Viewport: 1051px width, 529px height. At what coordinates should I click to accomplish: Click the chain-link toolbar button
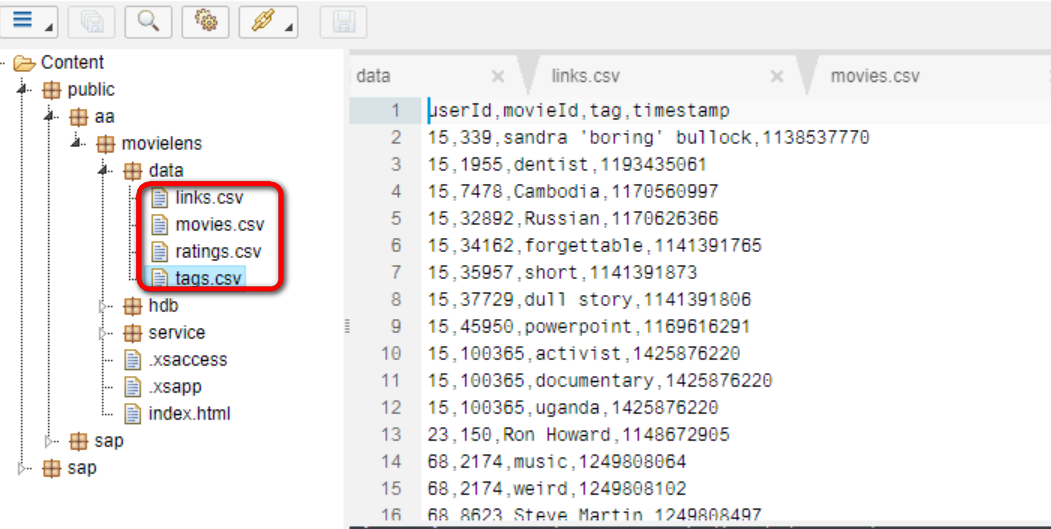[269, 22]
